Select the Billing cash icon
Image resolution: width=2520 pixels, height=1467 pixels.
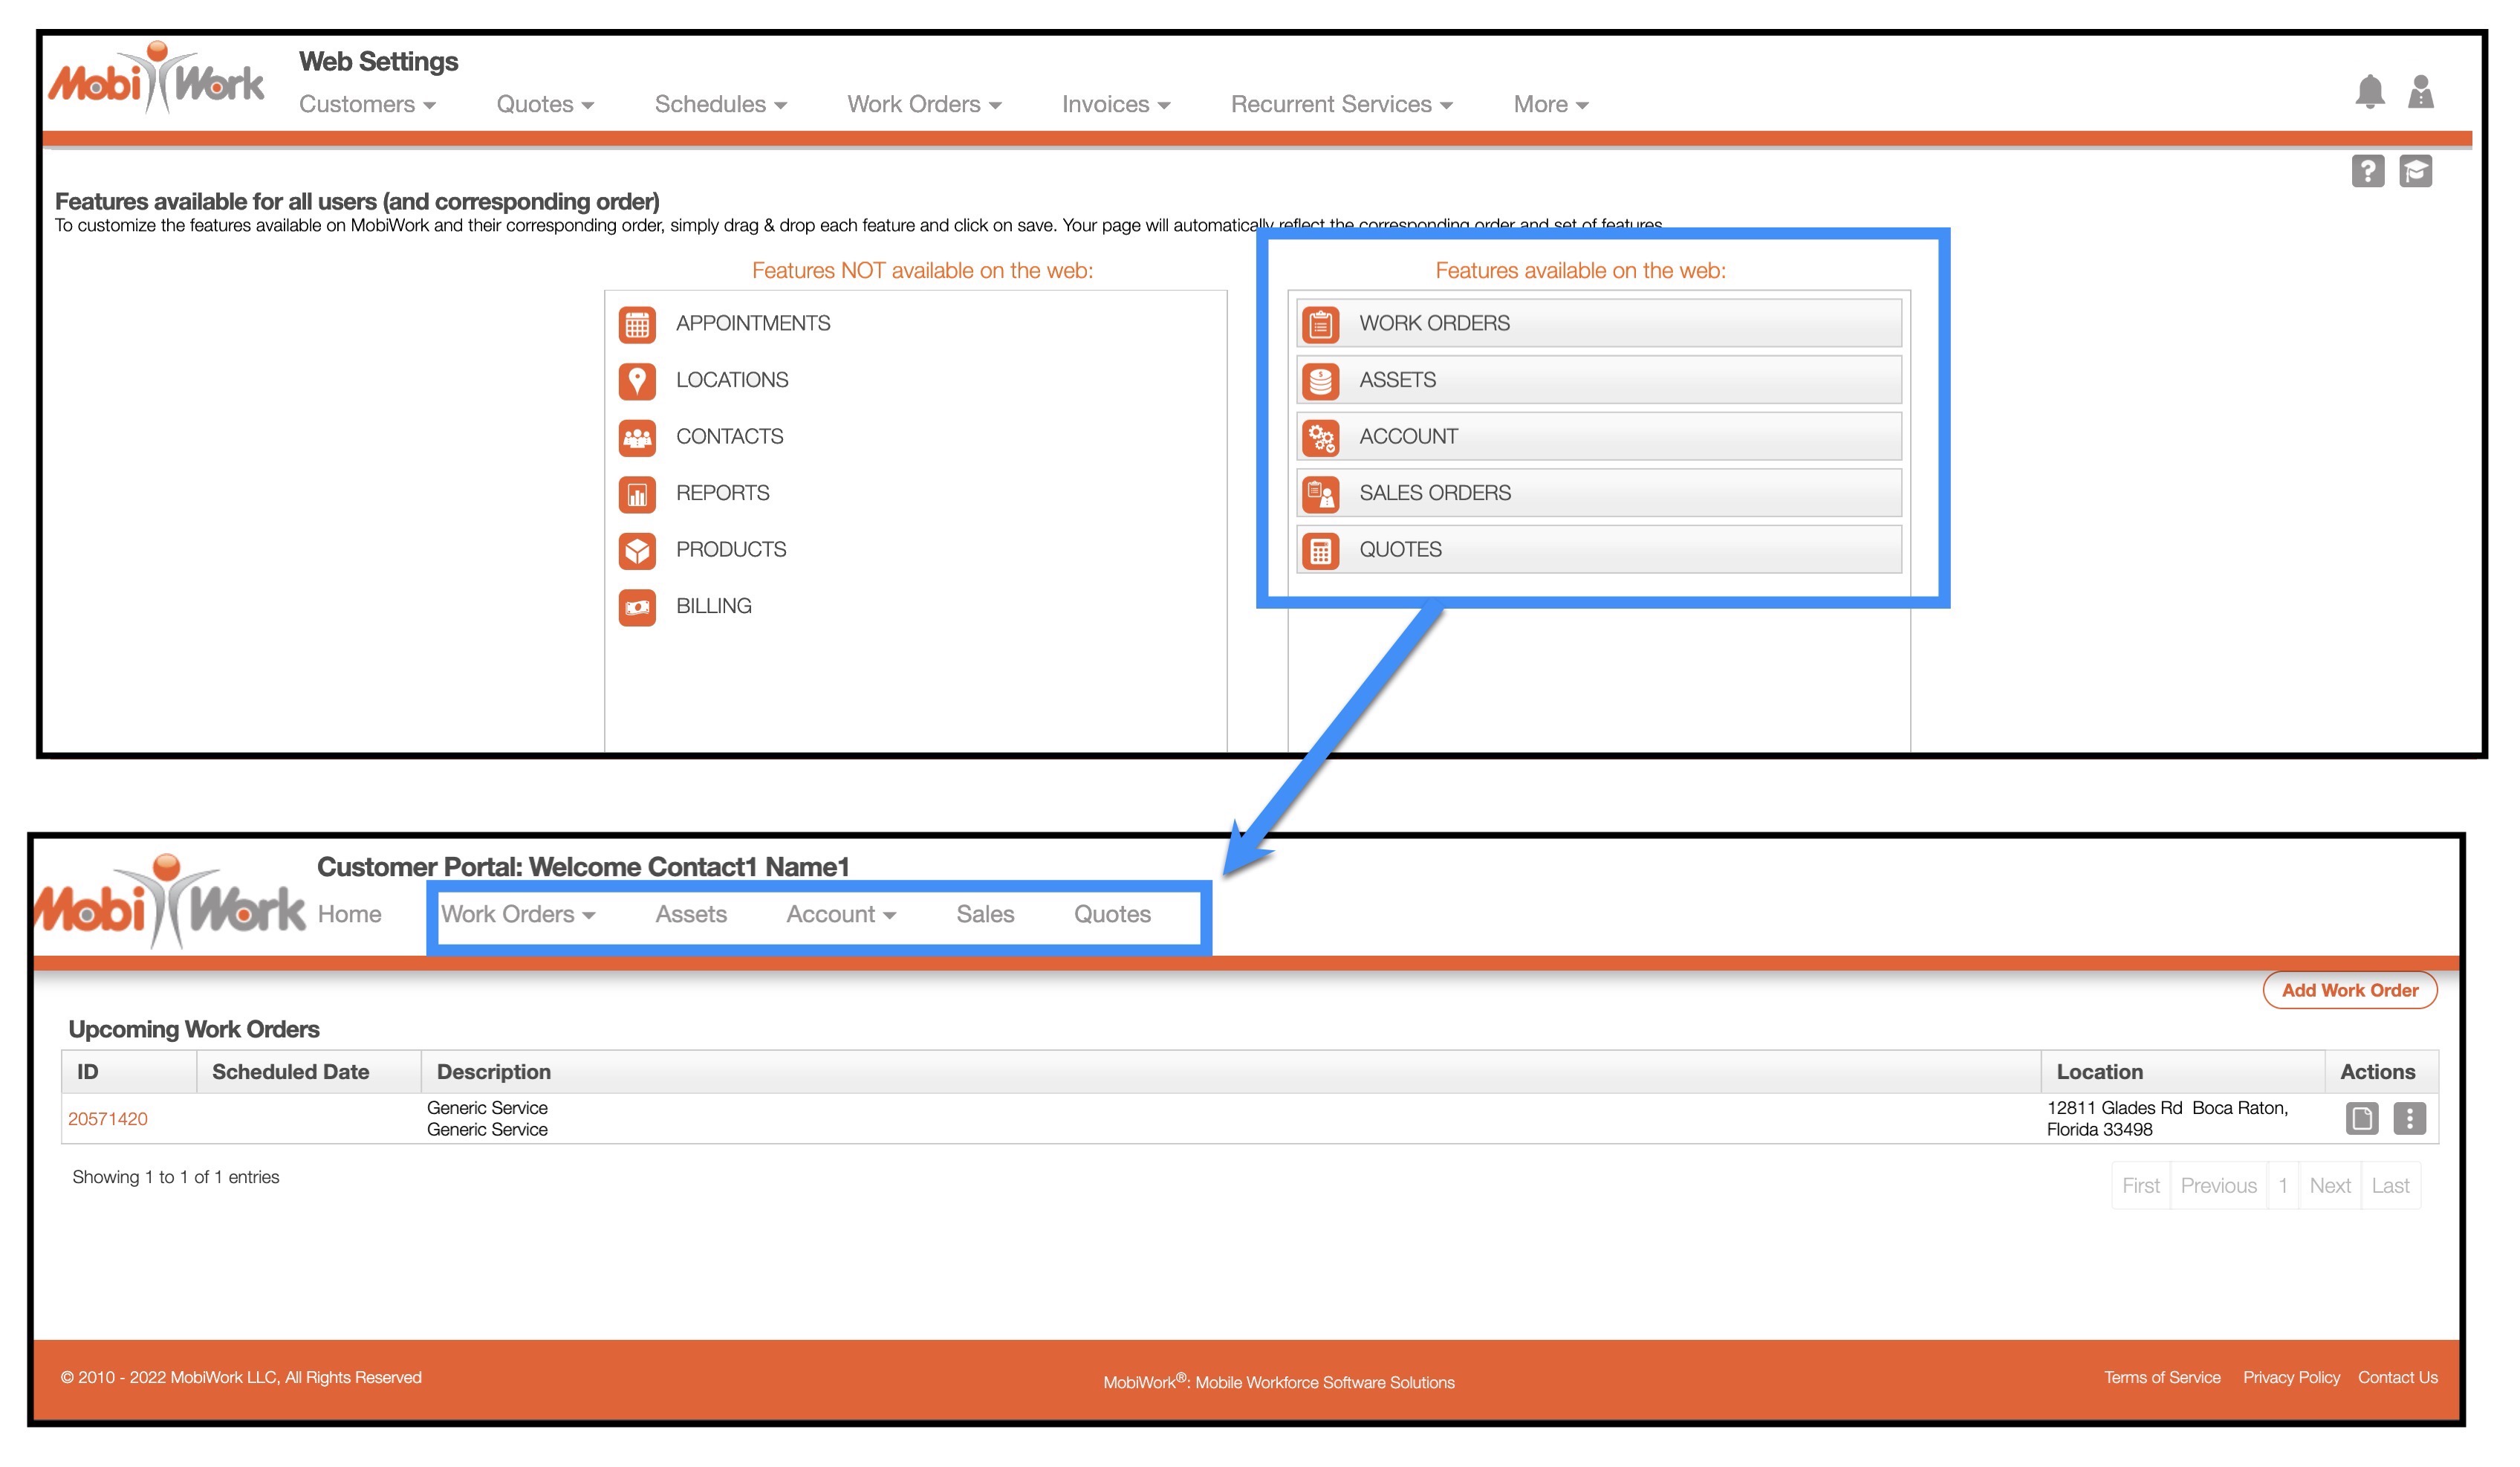click(x=637, y=606)
